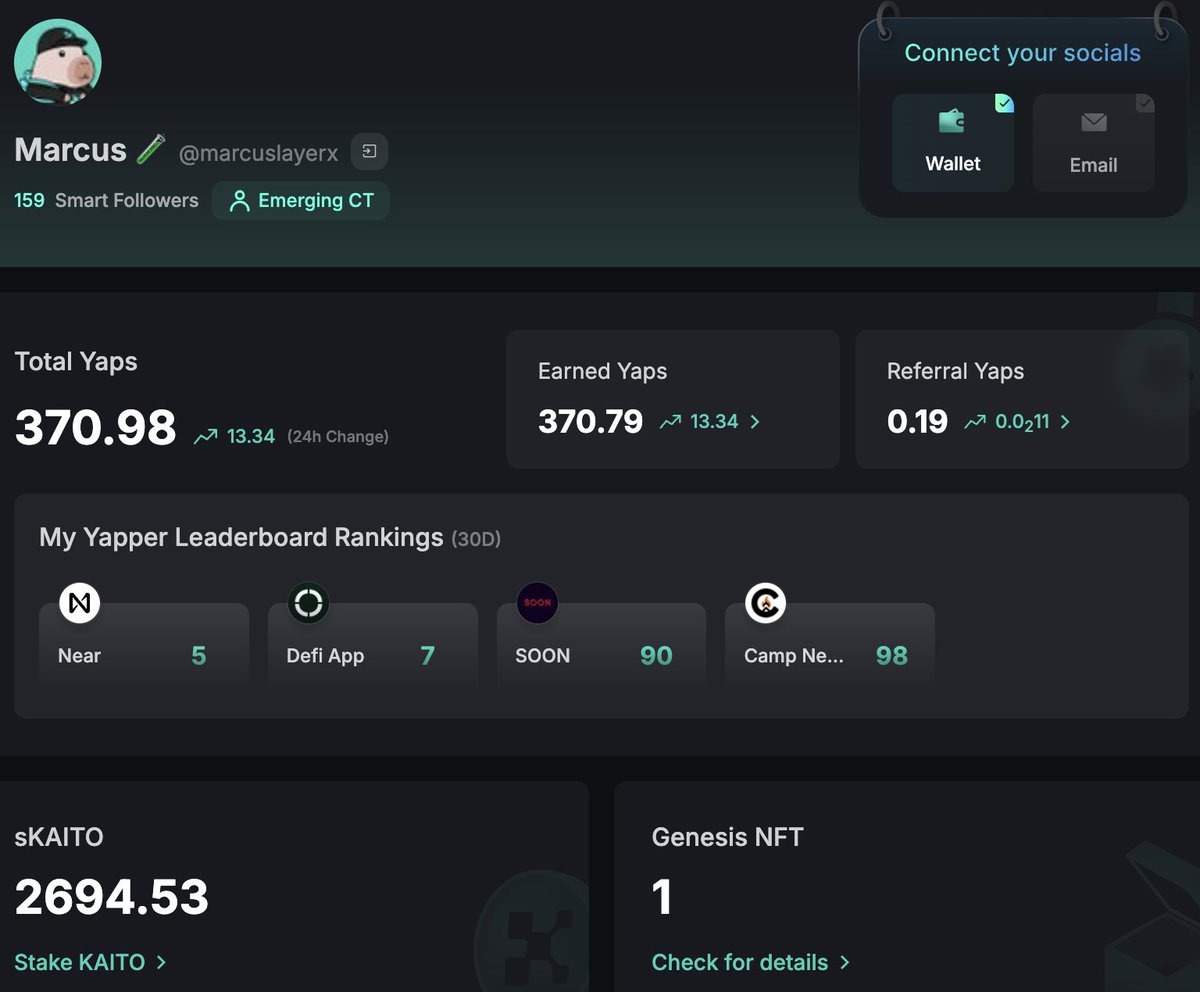Toggle the Email checkmark badge
The width and height of the screenshot is (1200, 992).
tap(1145, 103)
